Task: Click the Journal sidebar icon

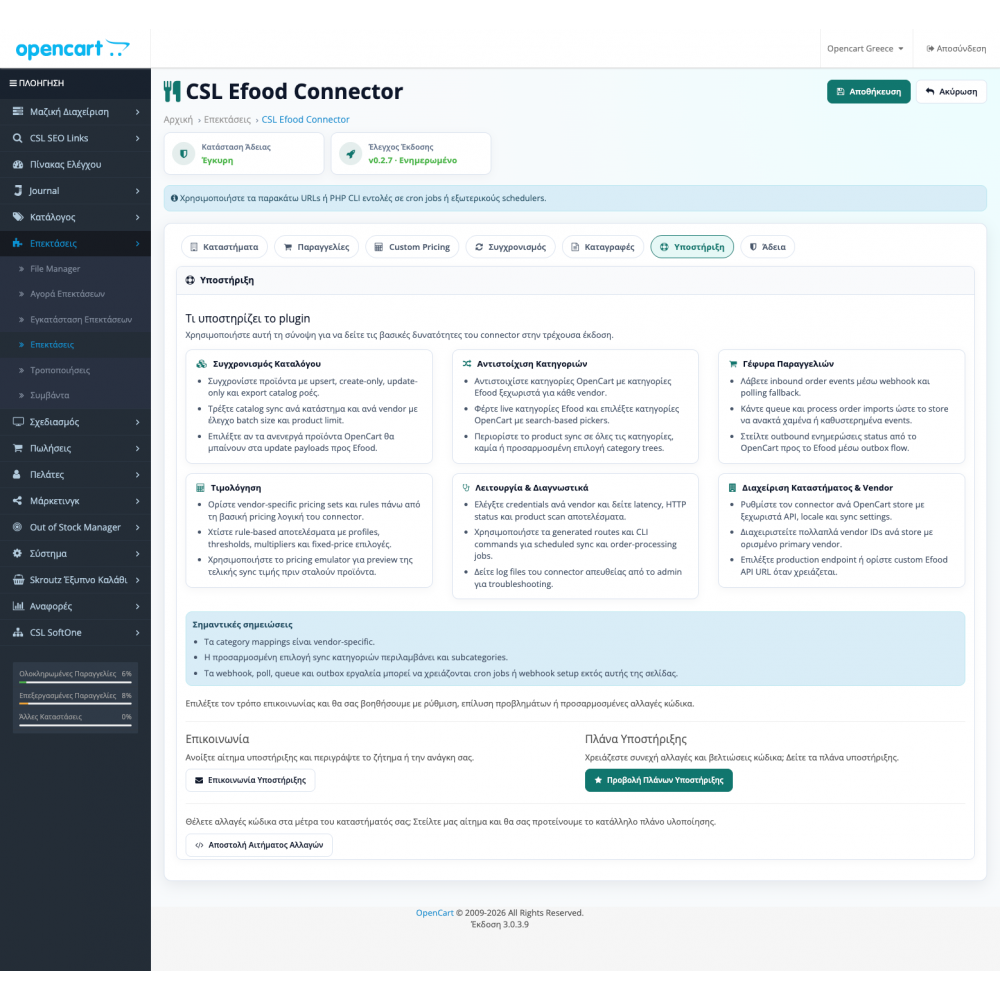Action: coord(18,191)
